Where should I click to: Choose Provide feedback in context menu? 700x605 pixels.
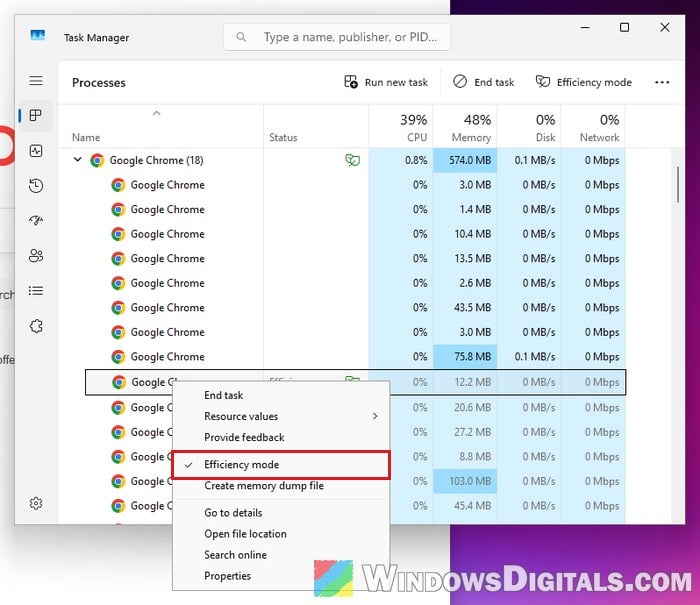(x=281, y=437)
